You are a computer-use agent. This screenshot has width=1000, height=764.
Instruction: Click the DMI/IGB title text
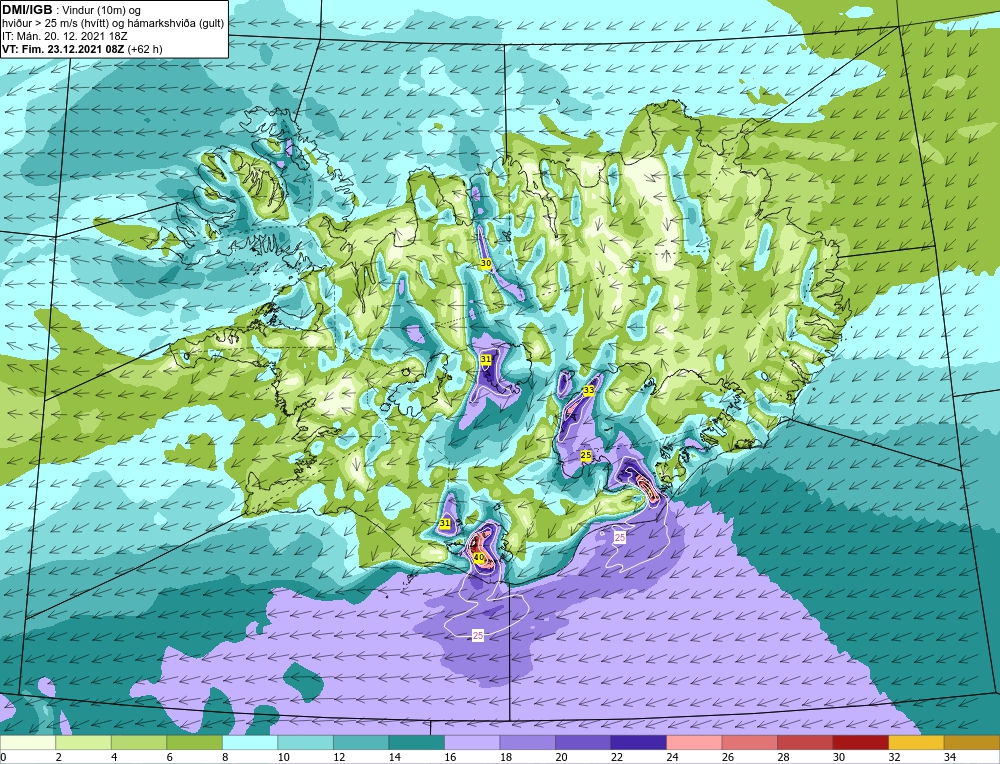(x=27, y=10)
